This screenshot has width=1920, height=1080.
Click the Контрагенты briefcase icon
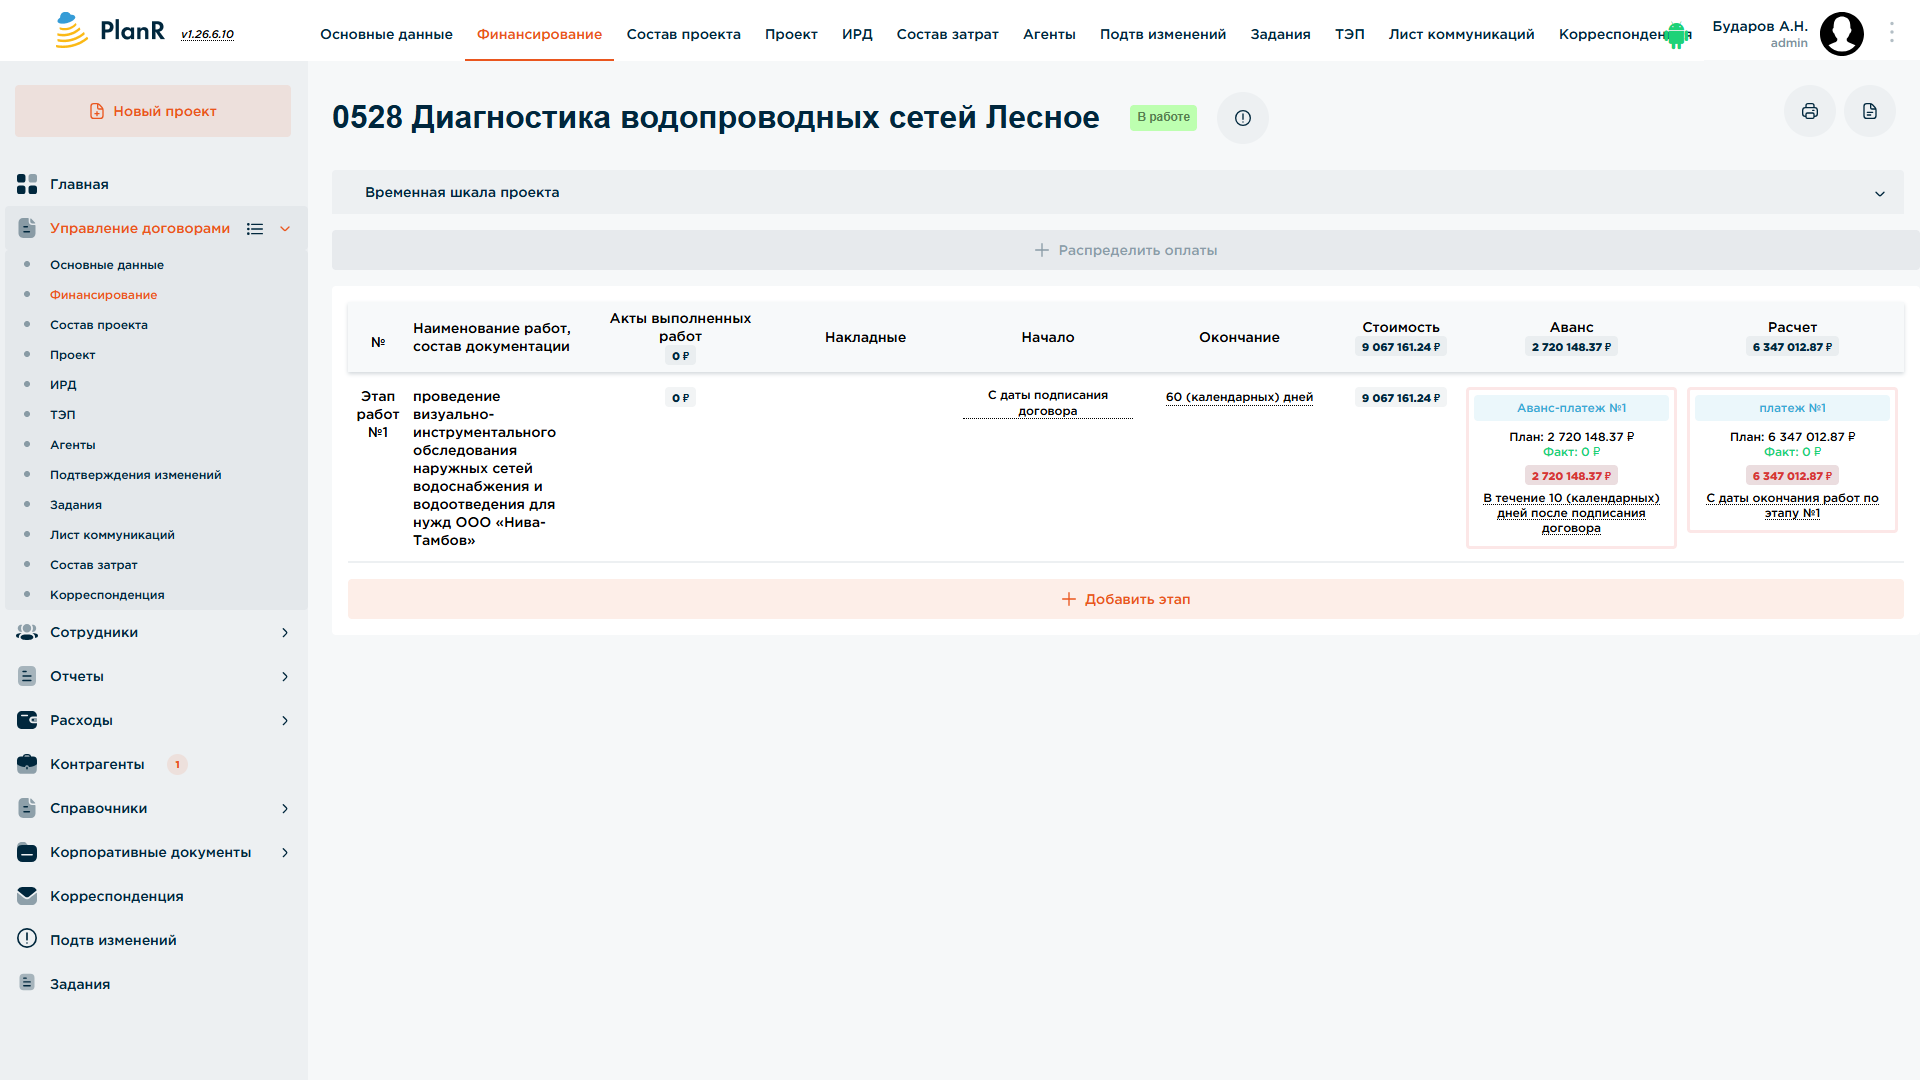(x=27, y=764)
